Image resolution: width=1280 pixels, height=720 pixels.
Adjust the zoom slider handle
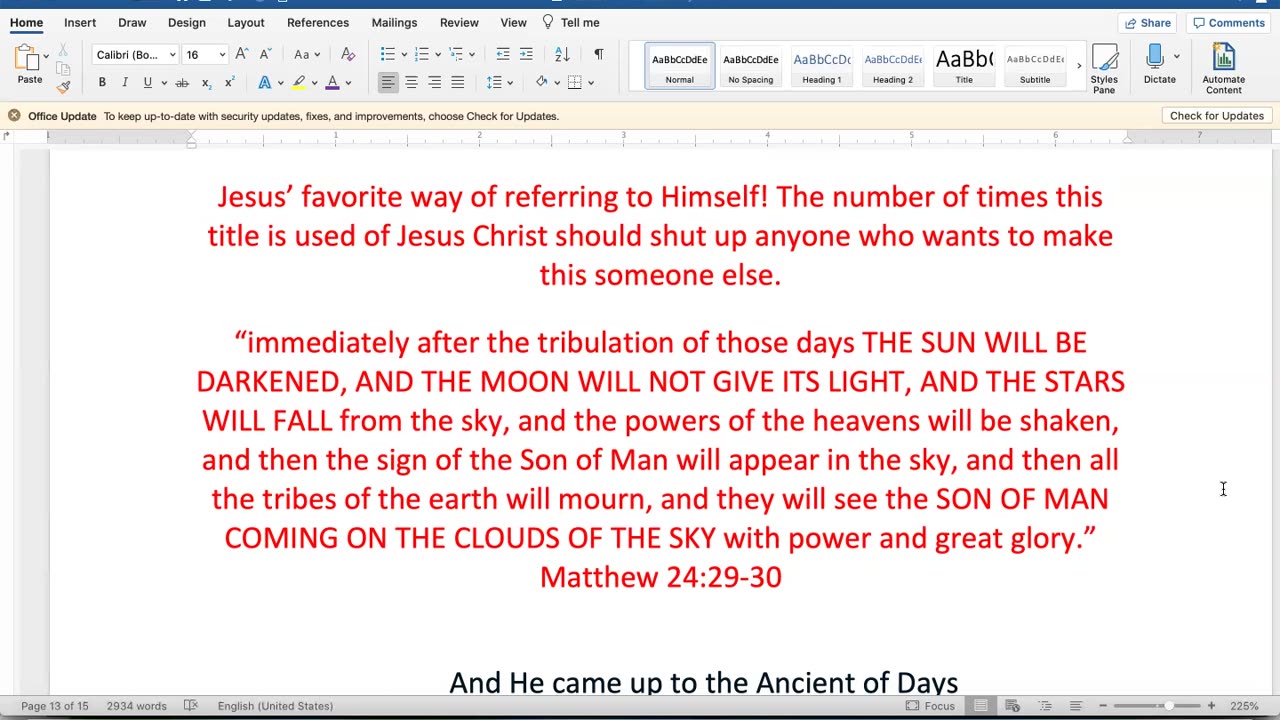point(1168,706)
